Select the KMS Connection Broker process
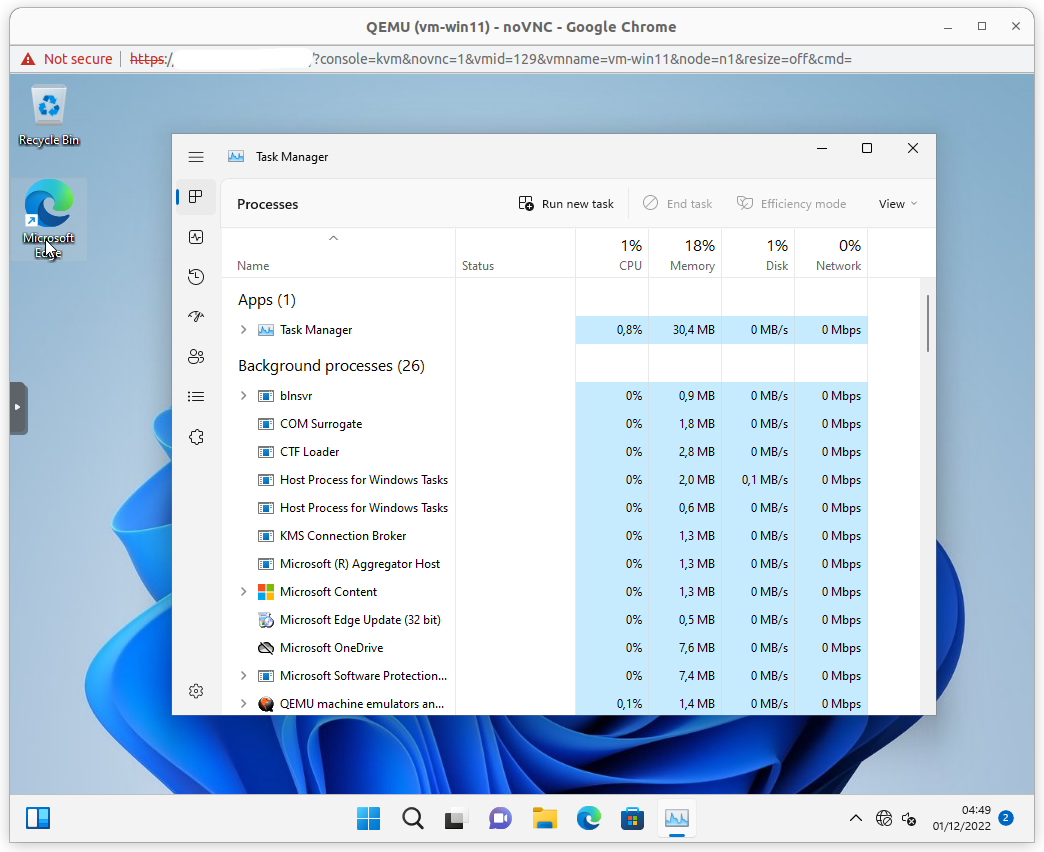Viewport: 1044px width, 852px height. pos(545,536)
